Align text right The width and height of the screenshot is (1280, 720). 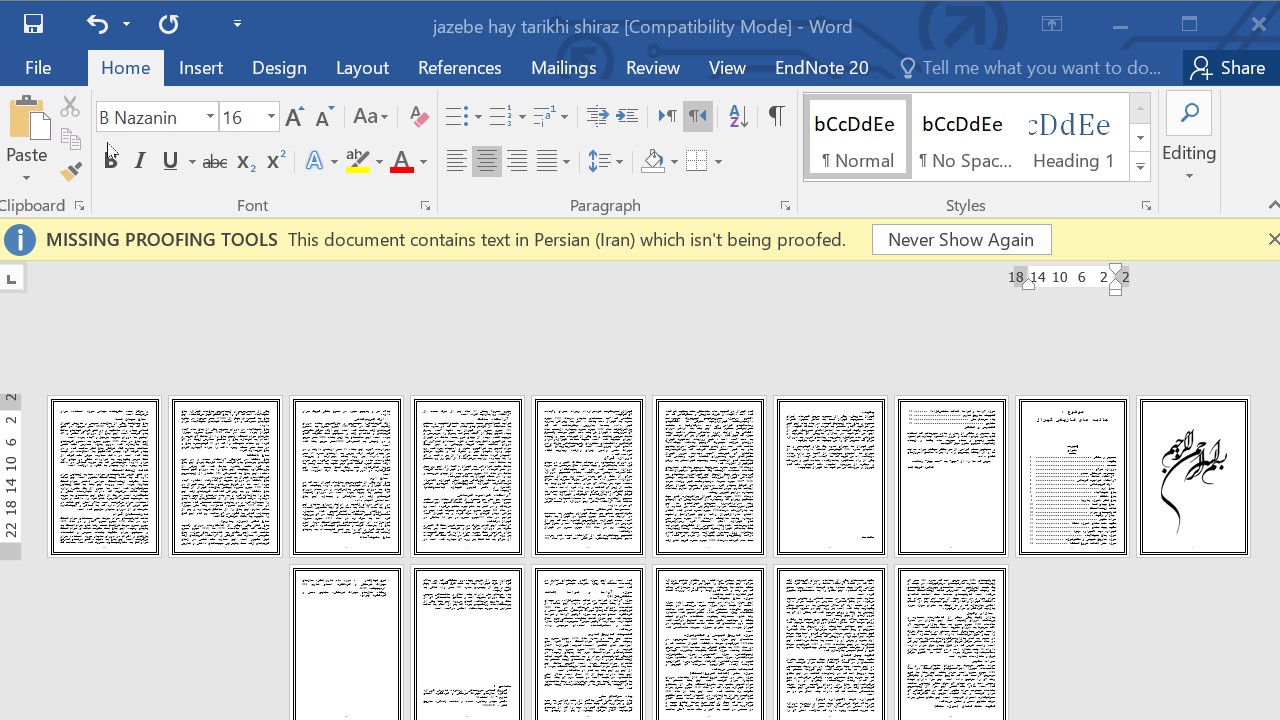click(x=516, y=161)
